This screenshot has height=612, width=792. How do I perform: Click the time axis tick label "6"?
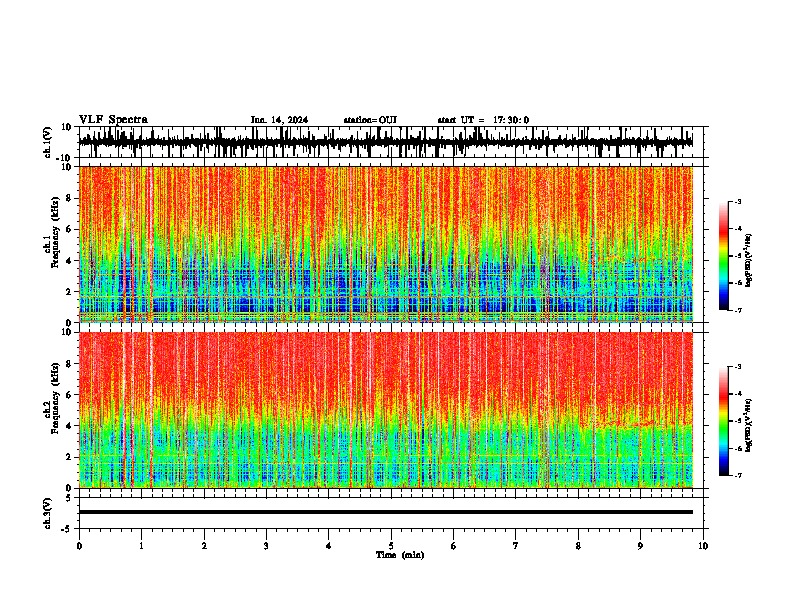[x=454, y=546]
